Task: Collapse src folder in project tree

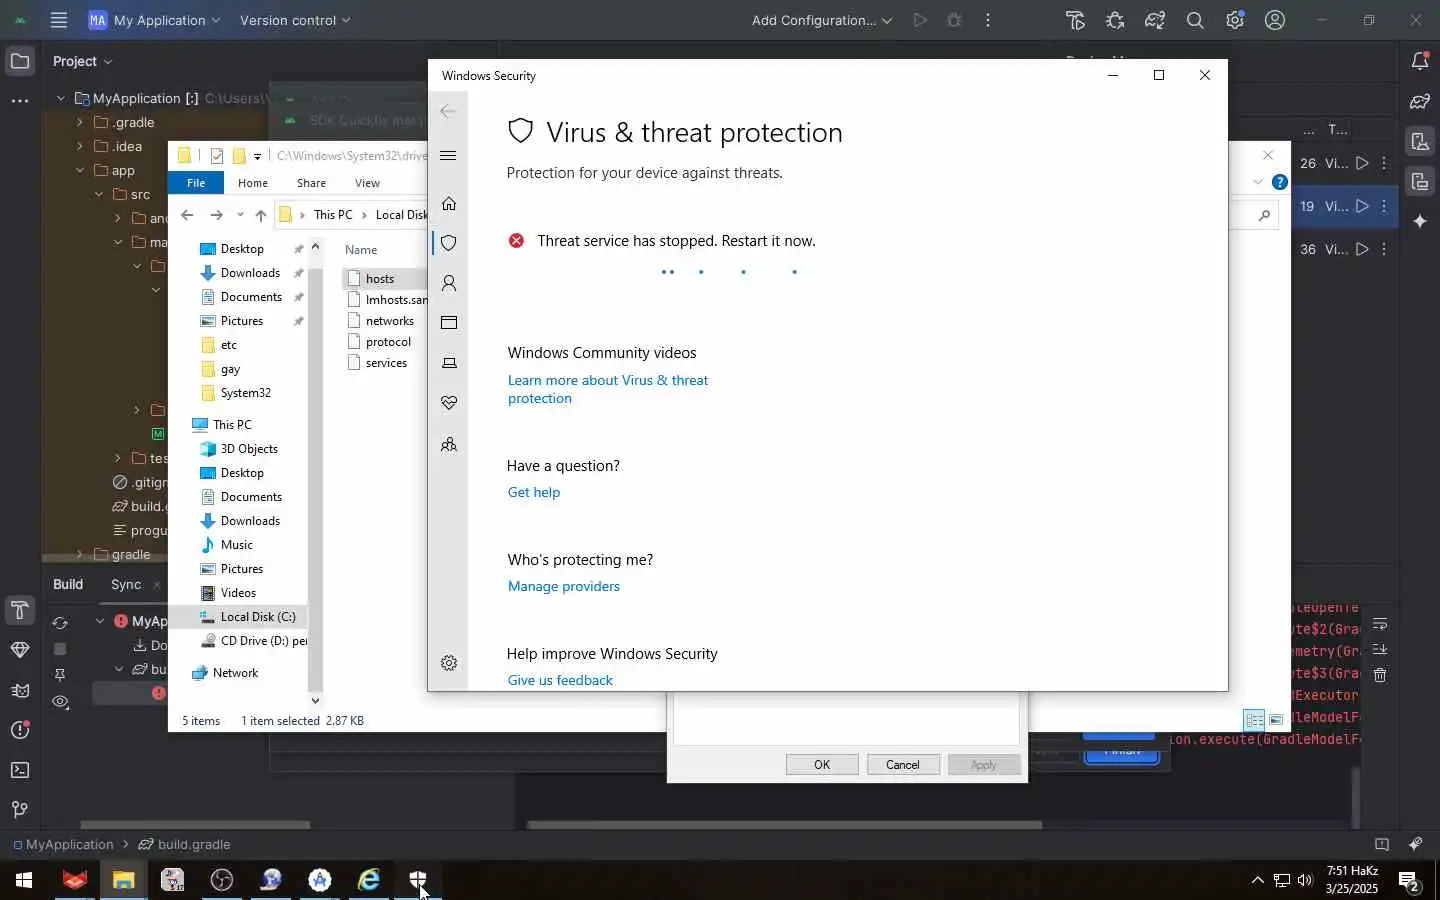Action: tap(99, 194)
